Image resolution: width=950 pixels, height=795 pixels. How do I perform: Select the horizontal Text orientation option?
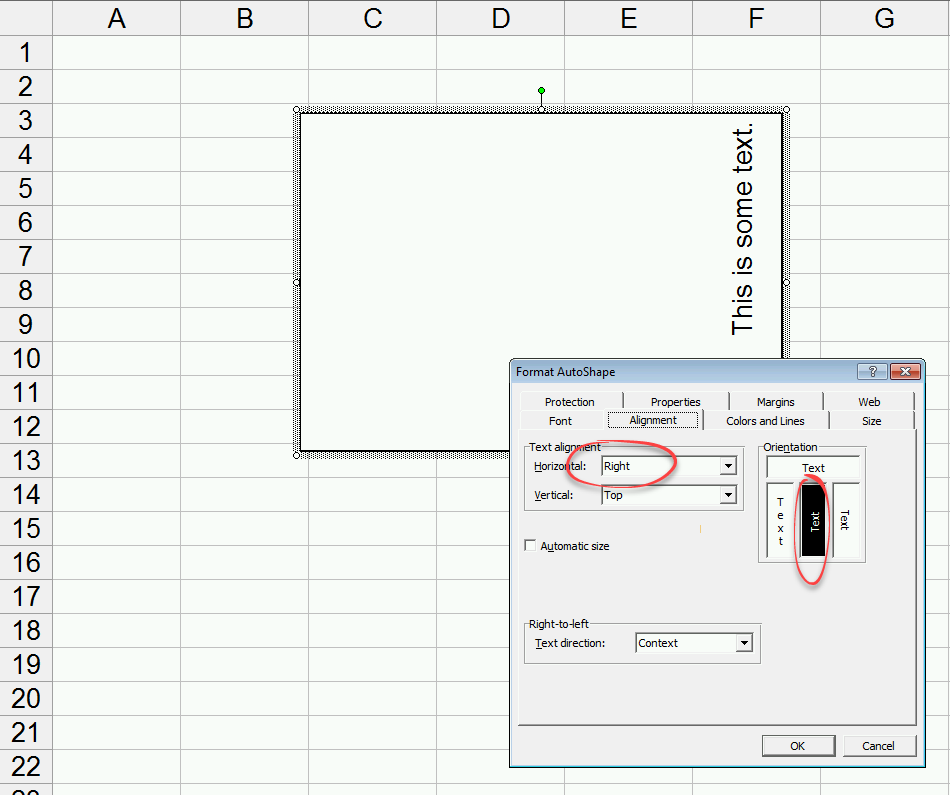(813, 468)
